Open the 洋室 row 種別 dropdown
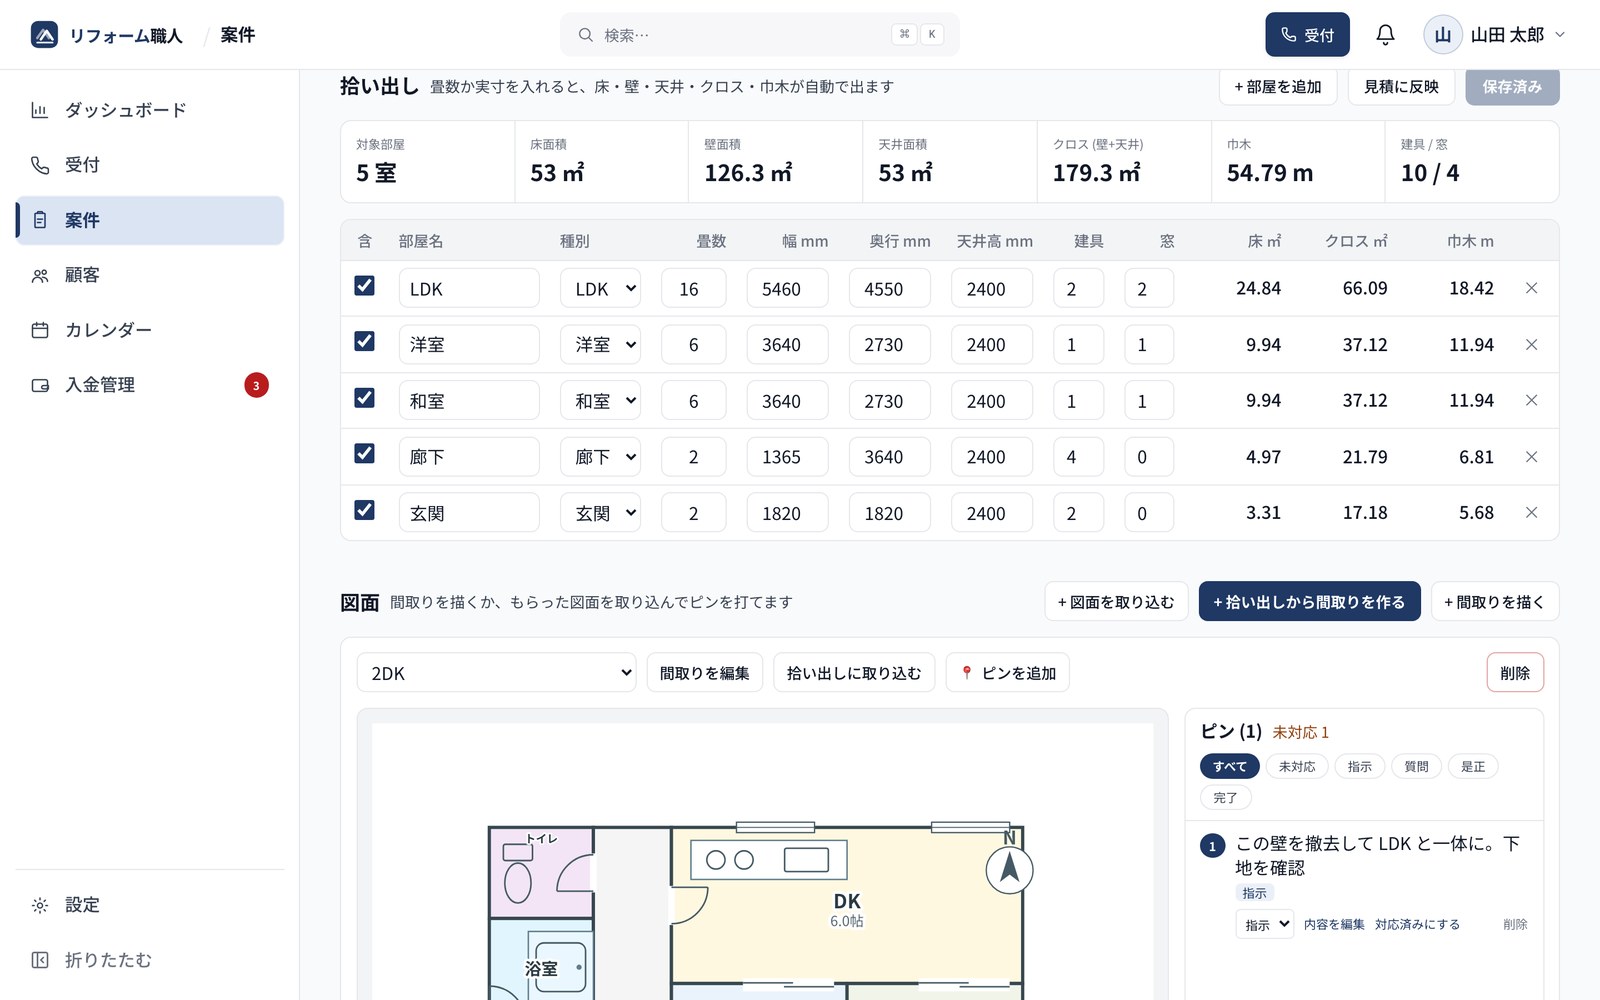This screenshot has width=1600, height=1000. click(x=600, y=344)
